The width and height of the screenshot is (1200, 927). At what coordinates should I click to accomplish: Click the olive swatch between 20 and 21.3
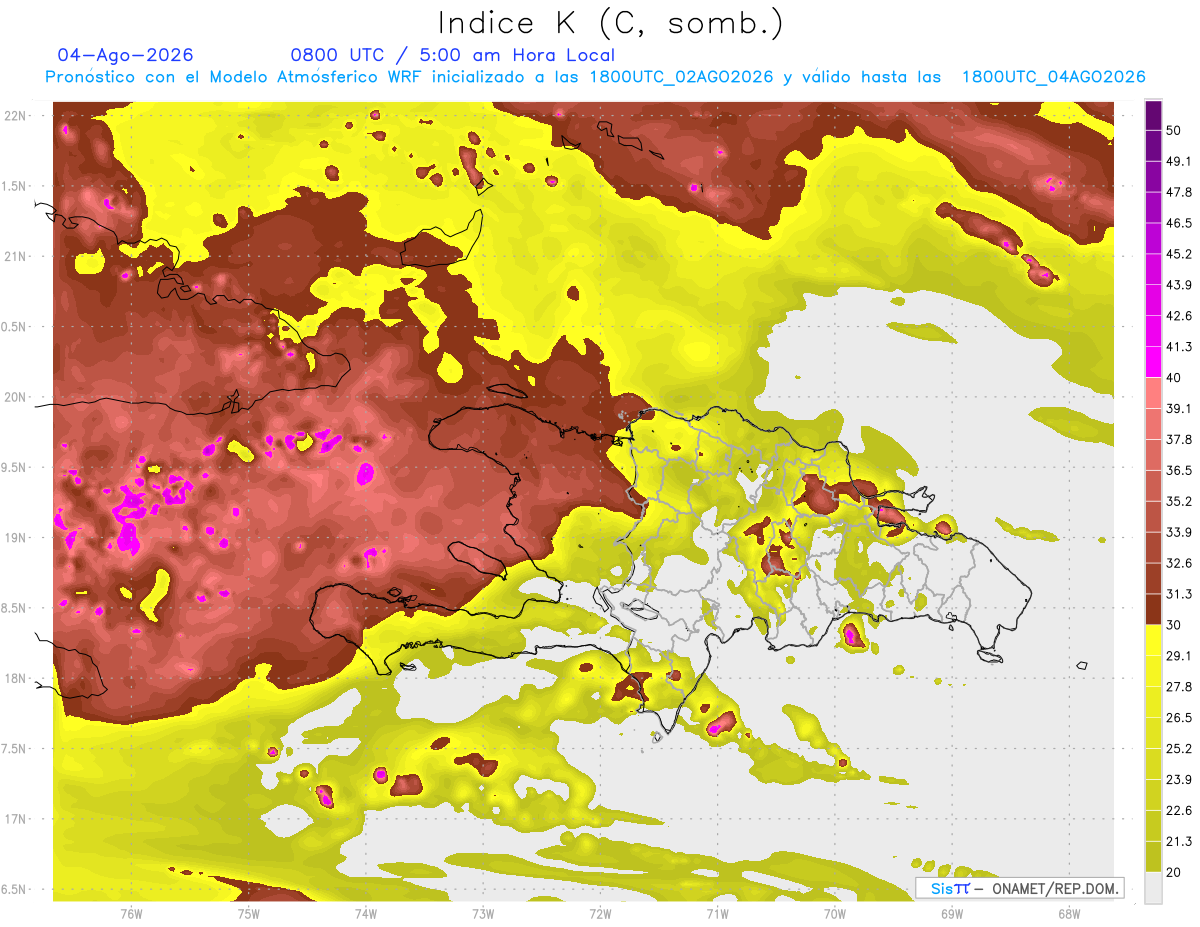(x=1153, y=857)
